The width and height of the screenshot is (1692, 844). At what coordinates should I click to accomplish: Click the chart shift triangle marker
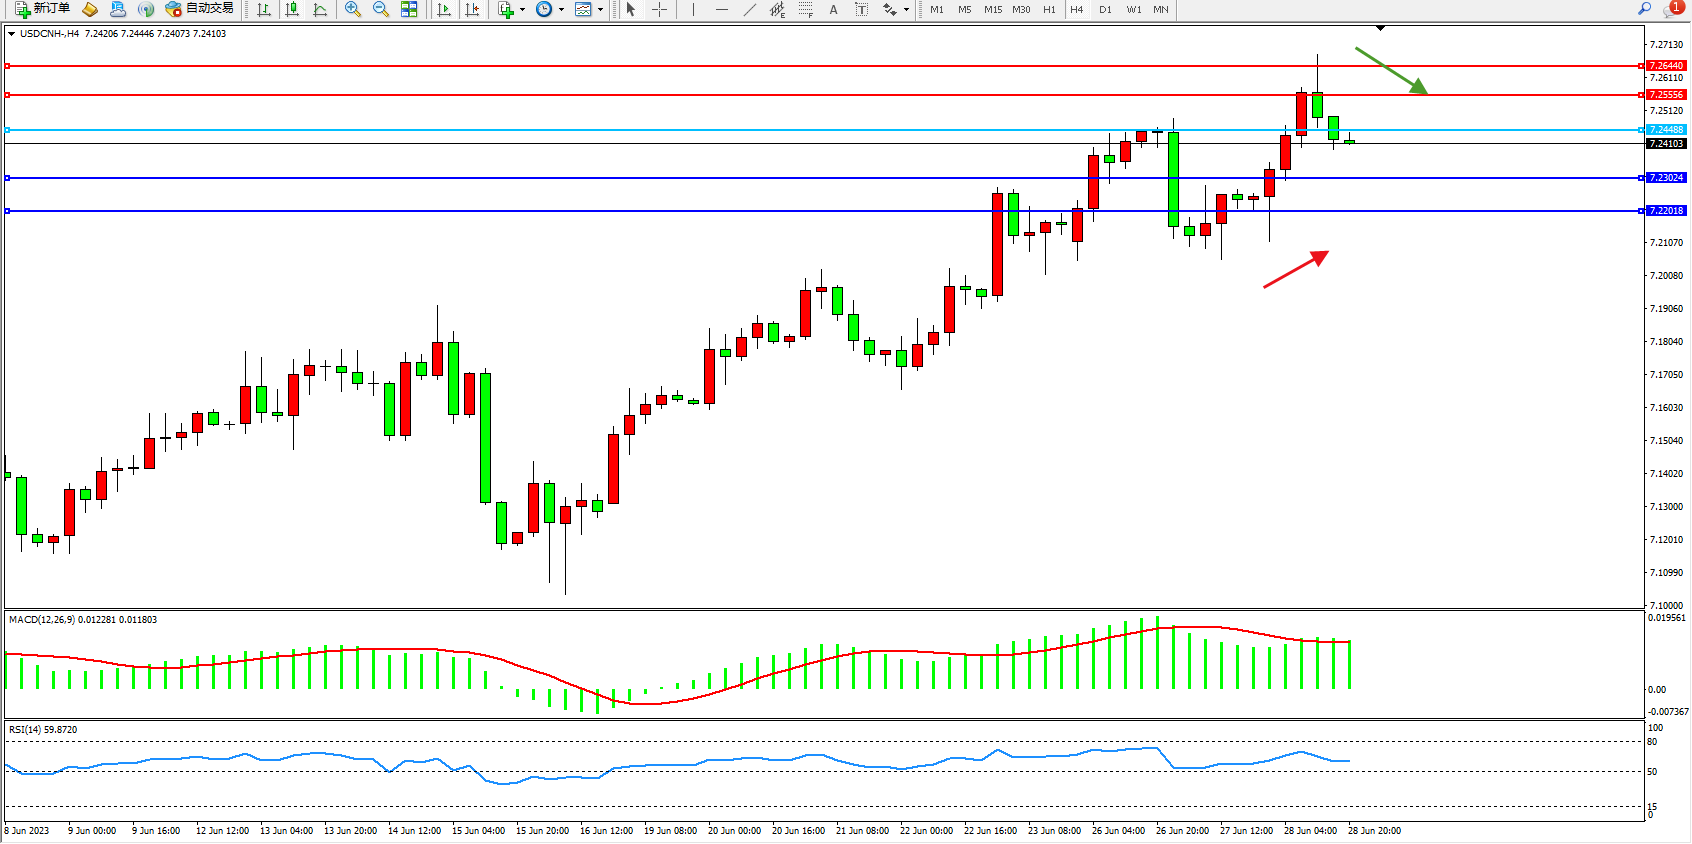click(x=1380, y=28)
